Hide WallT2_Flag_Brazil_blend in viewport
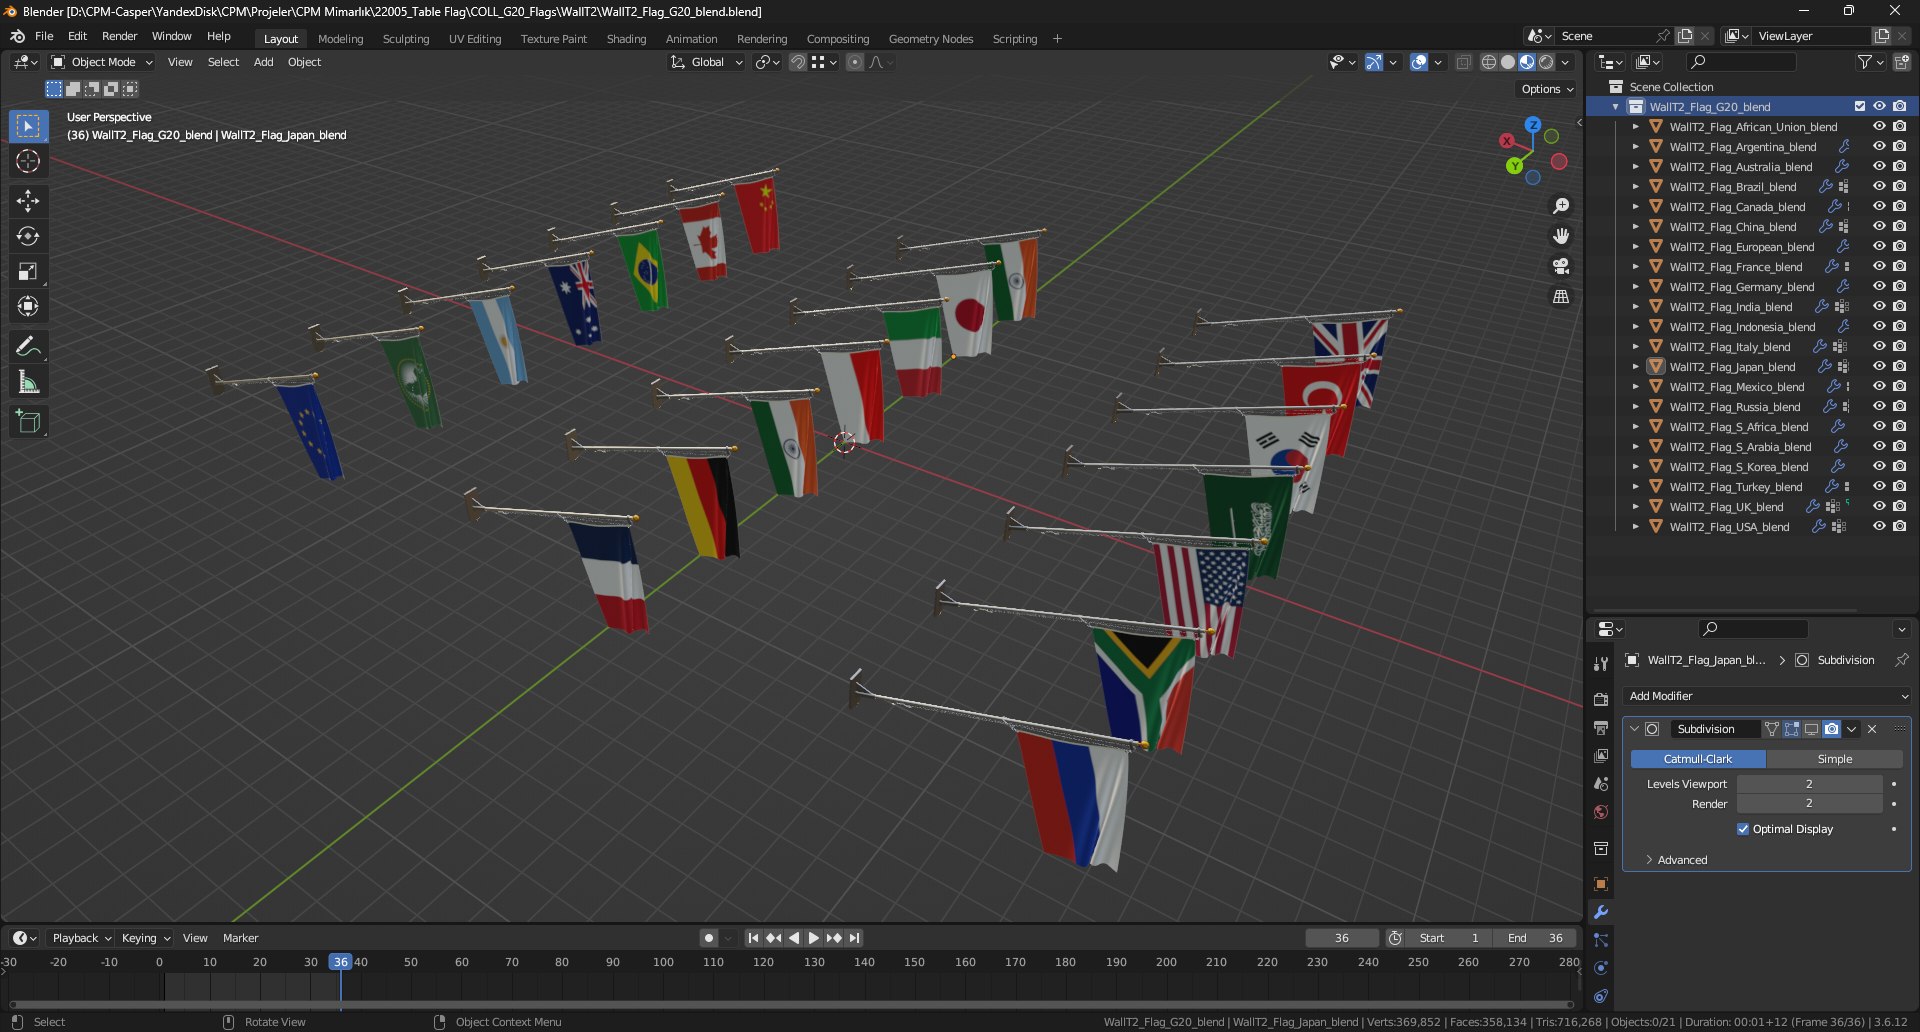The image size is (1920, 1032). coord(1879,187)
